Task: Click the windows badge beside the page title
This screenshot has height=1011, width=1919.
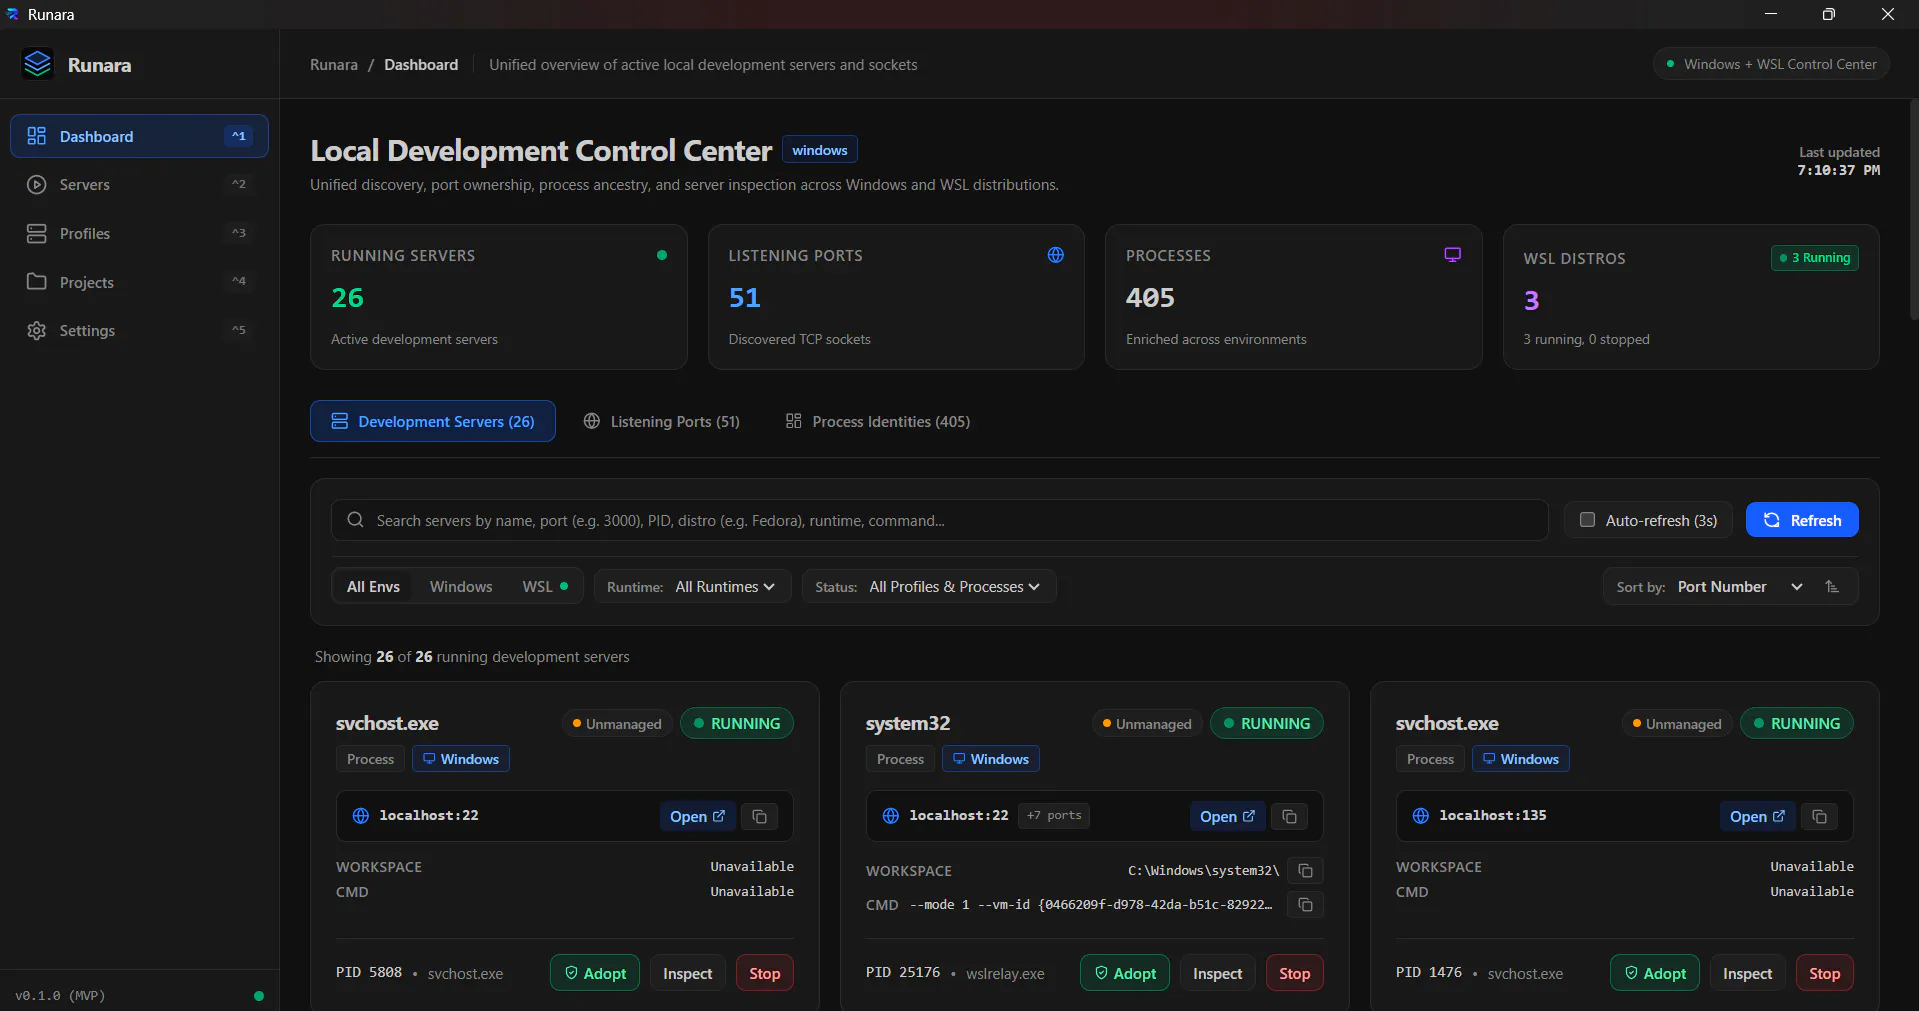Action: click(x=820, y=150)
